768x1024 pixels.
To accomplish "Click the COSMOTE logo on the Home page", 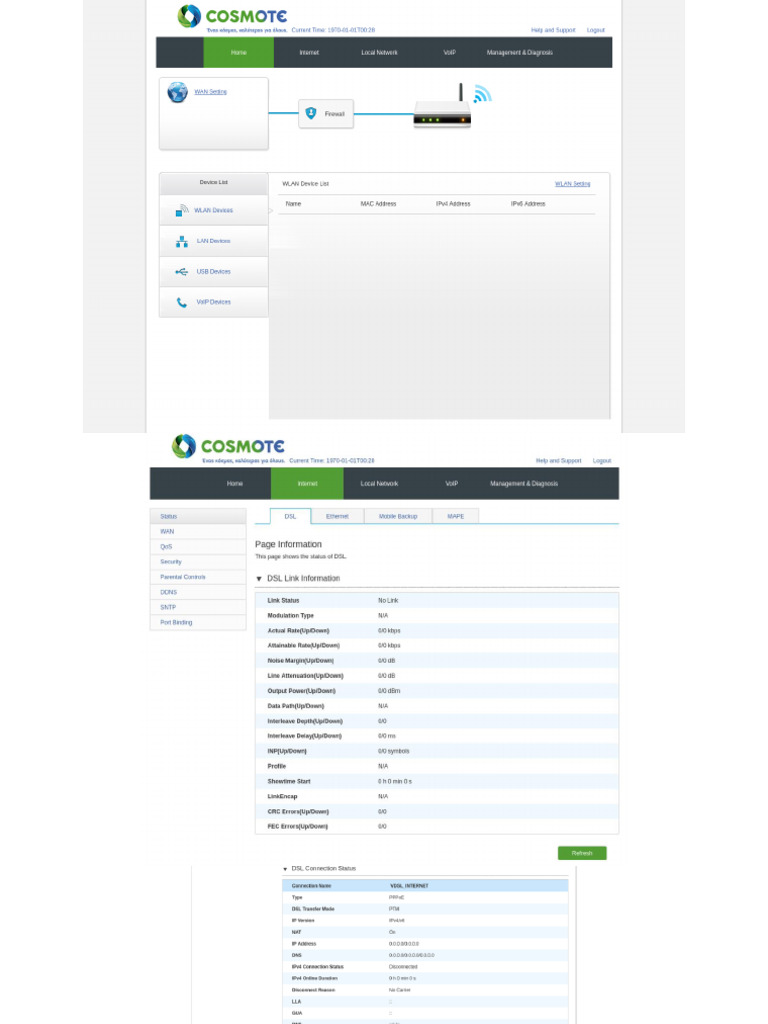I will pyautogui.click(x=232, y=16).
